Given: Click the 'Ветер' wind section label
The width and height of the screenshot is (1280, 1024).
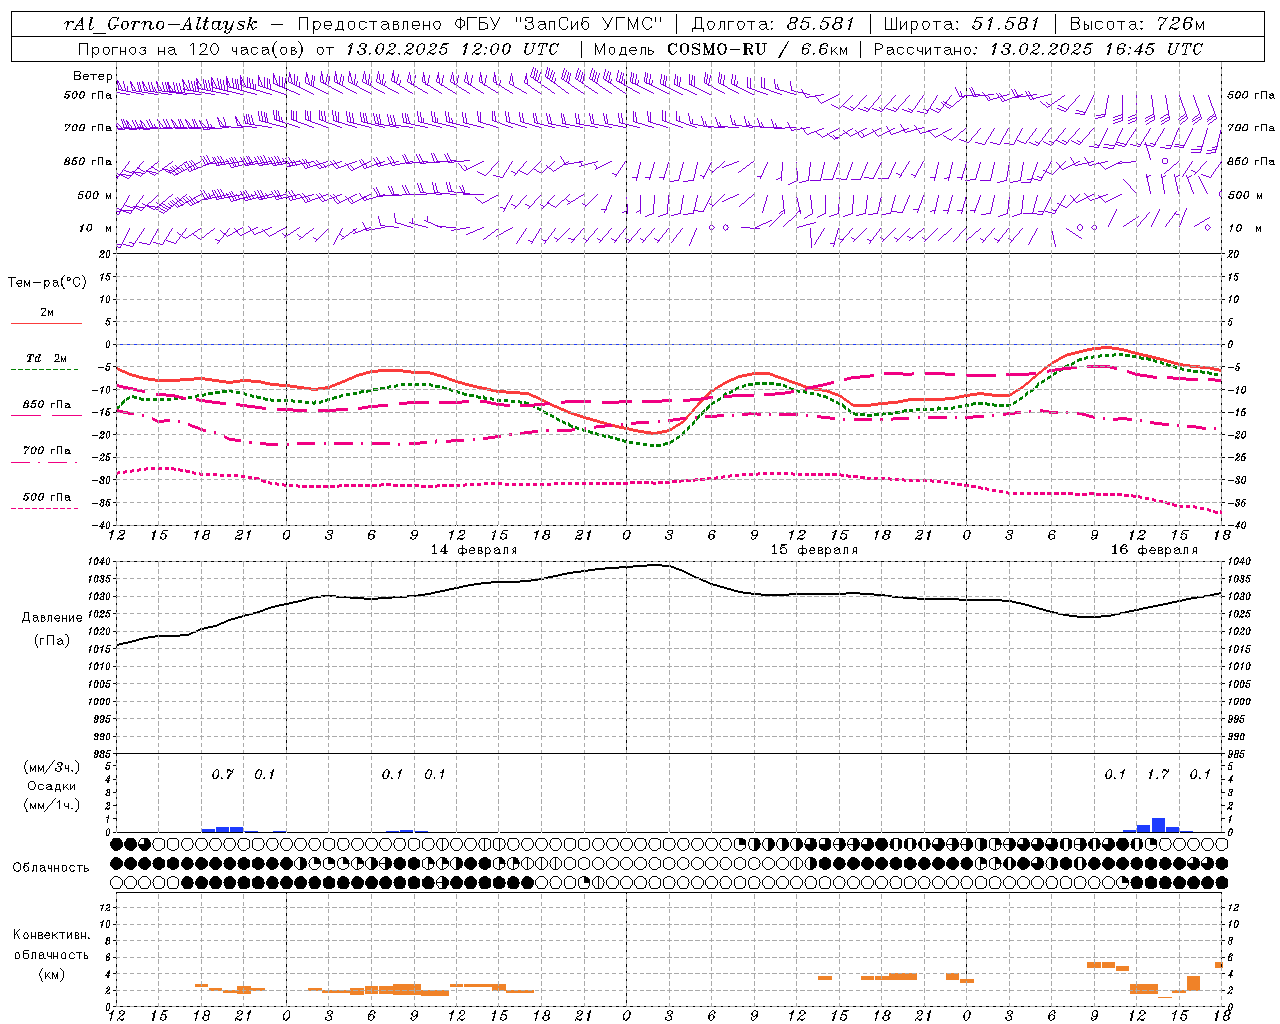Looking at the screenshot, I should [x=92, y=76].
